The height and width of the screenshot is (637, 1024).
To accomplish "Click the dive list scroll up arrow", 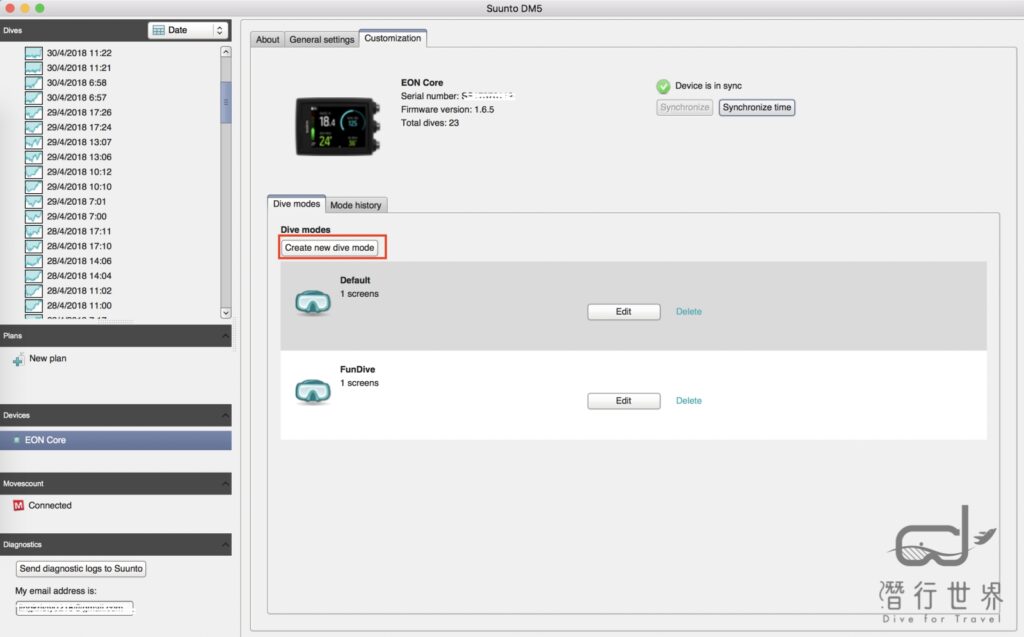I will pyautogui.click(x=225, y=52).
